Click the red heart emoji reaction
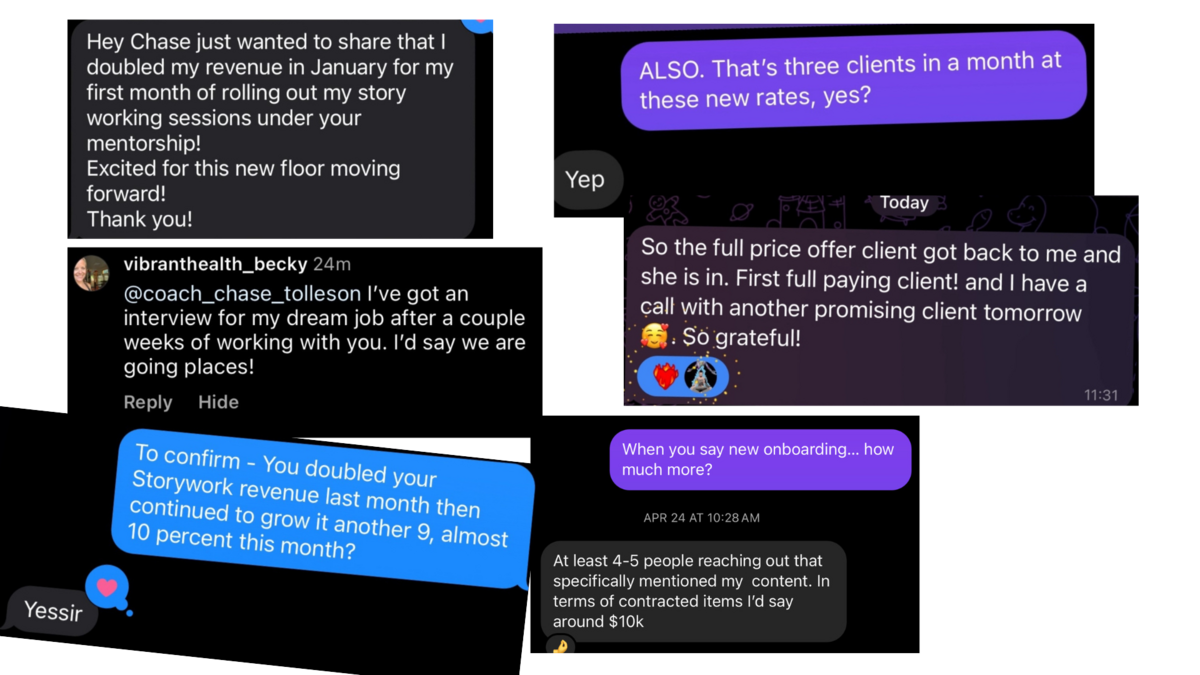This screenshot has height=675, width=1200. [x=665, y=376]
